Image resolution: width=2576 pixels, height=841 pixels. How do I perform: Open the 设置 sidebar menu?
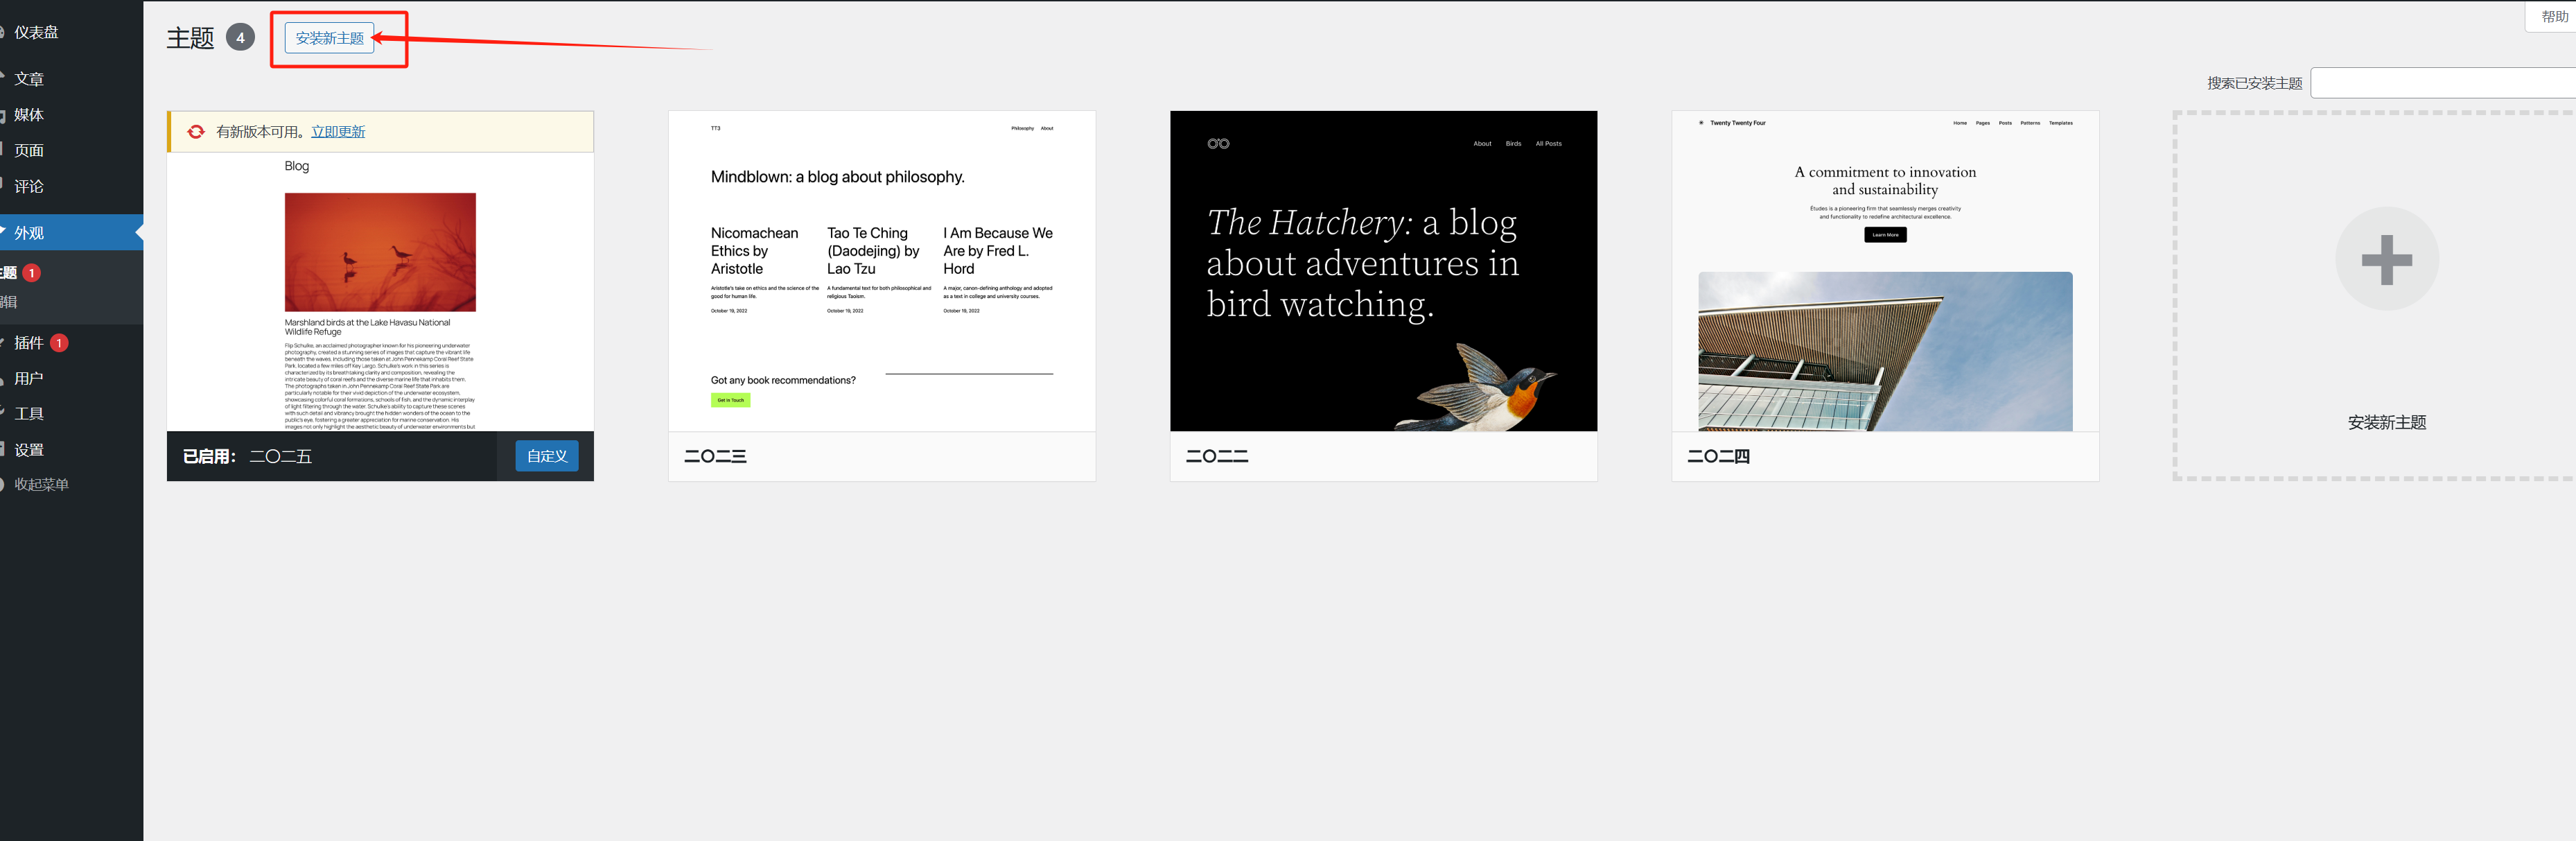[x=29, y=450]
